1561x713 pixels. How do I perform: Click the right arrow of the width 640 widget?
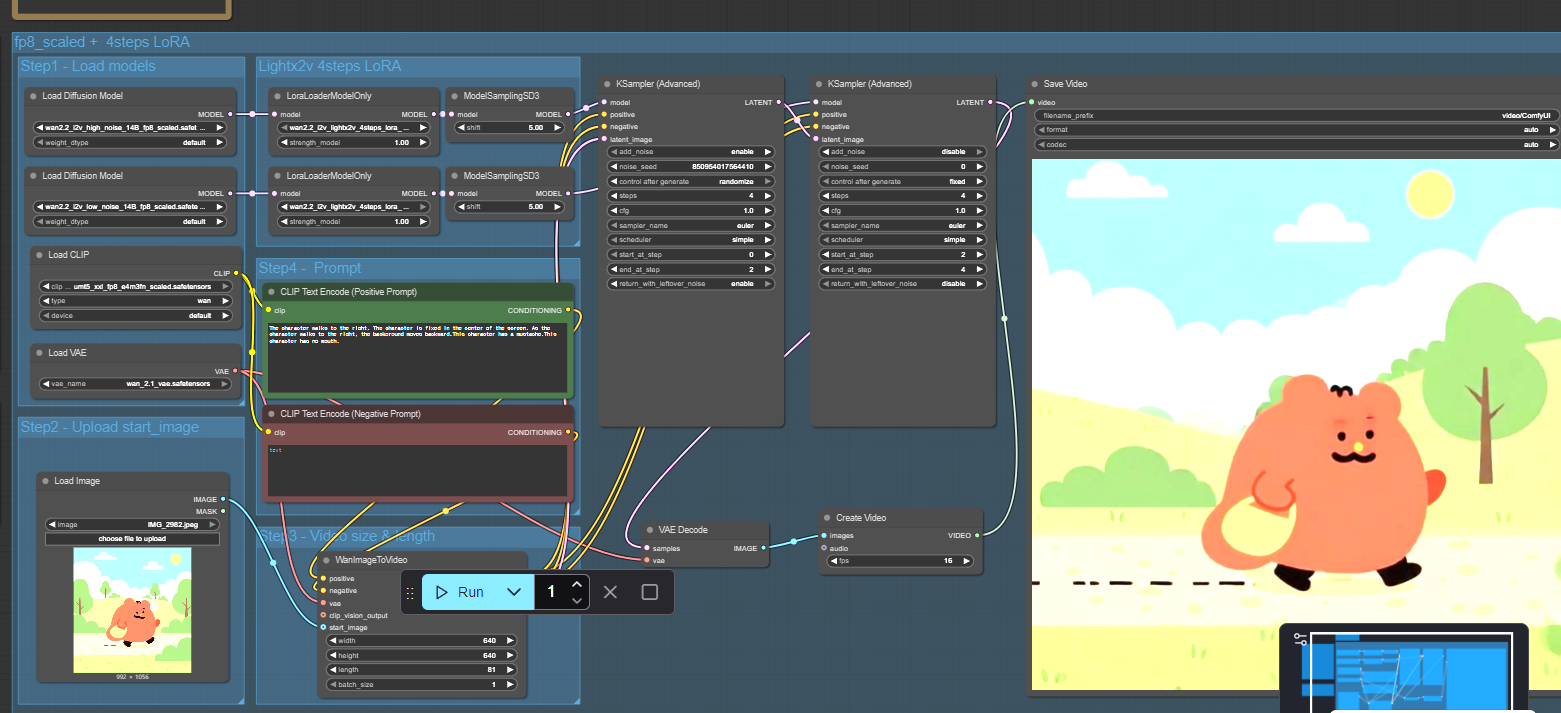(x=510, y=641)
